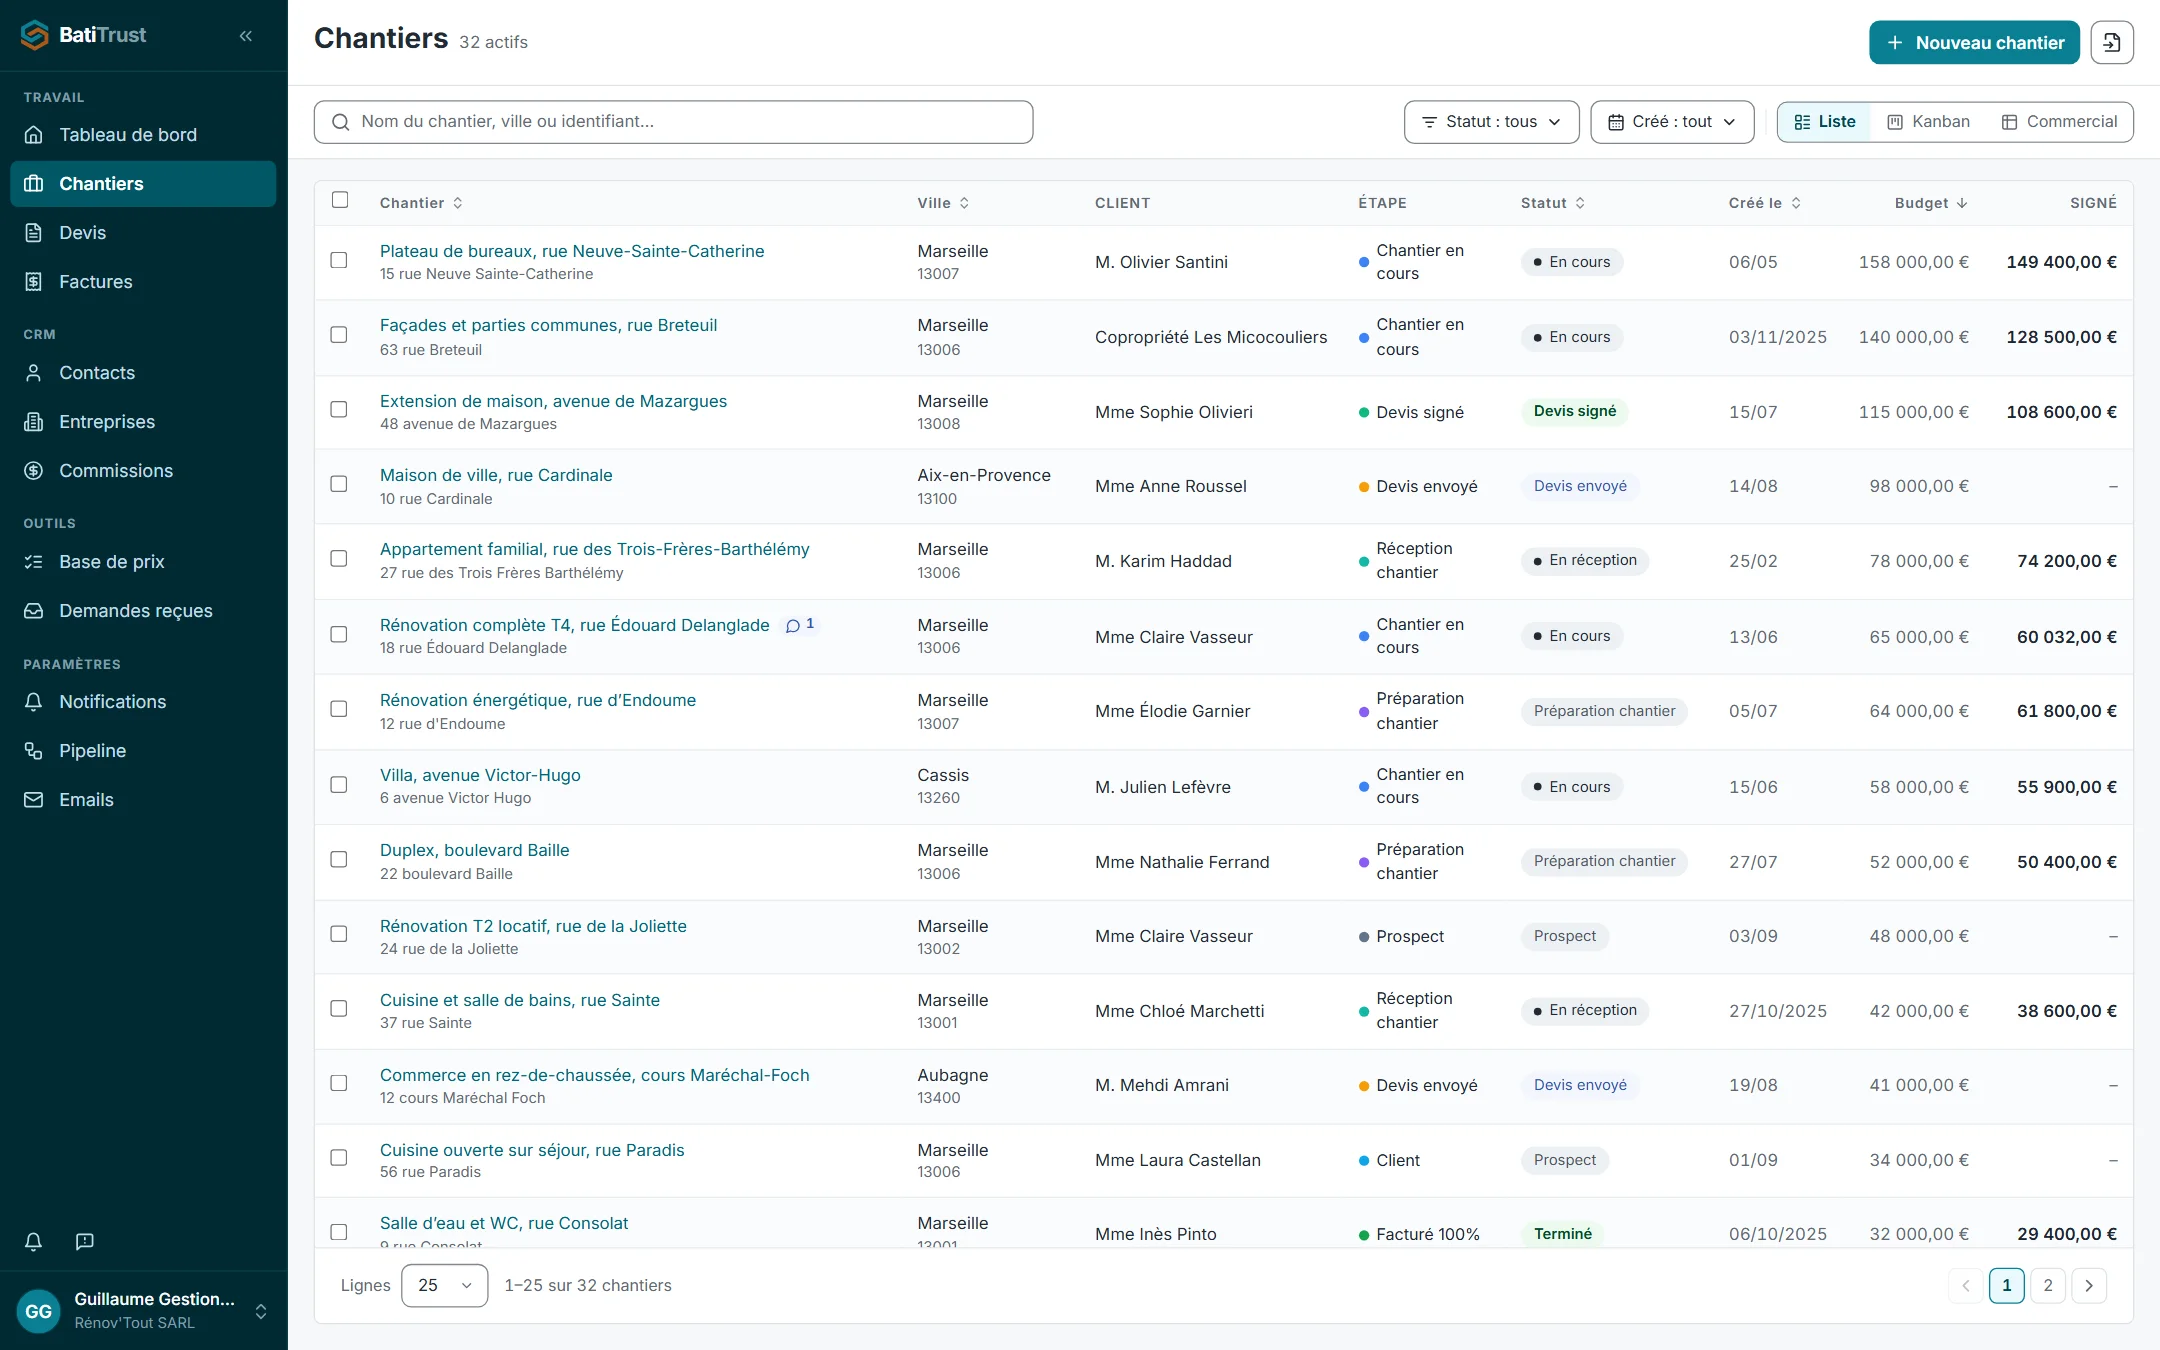
Task: Sort by Chantier column arrows
Action: coord(458,203)
